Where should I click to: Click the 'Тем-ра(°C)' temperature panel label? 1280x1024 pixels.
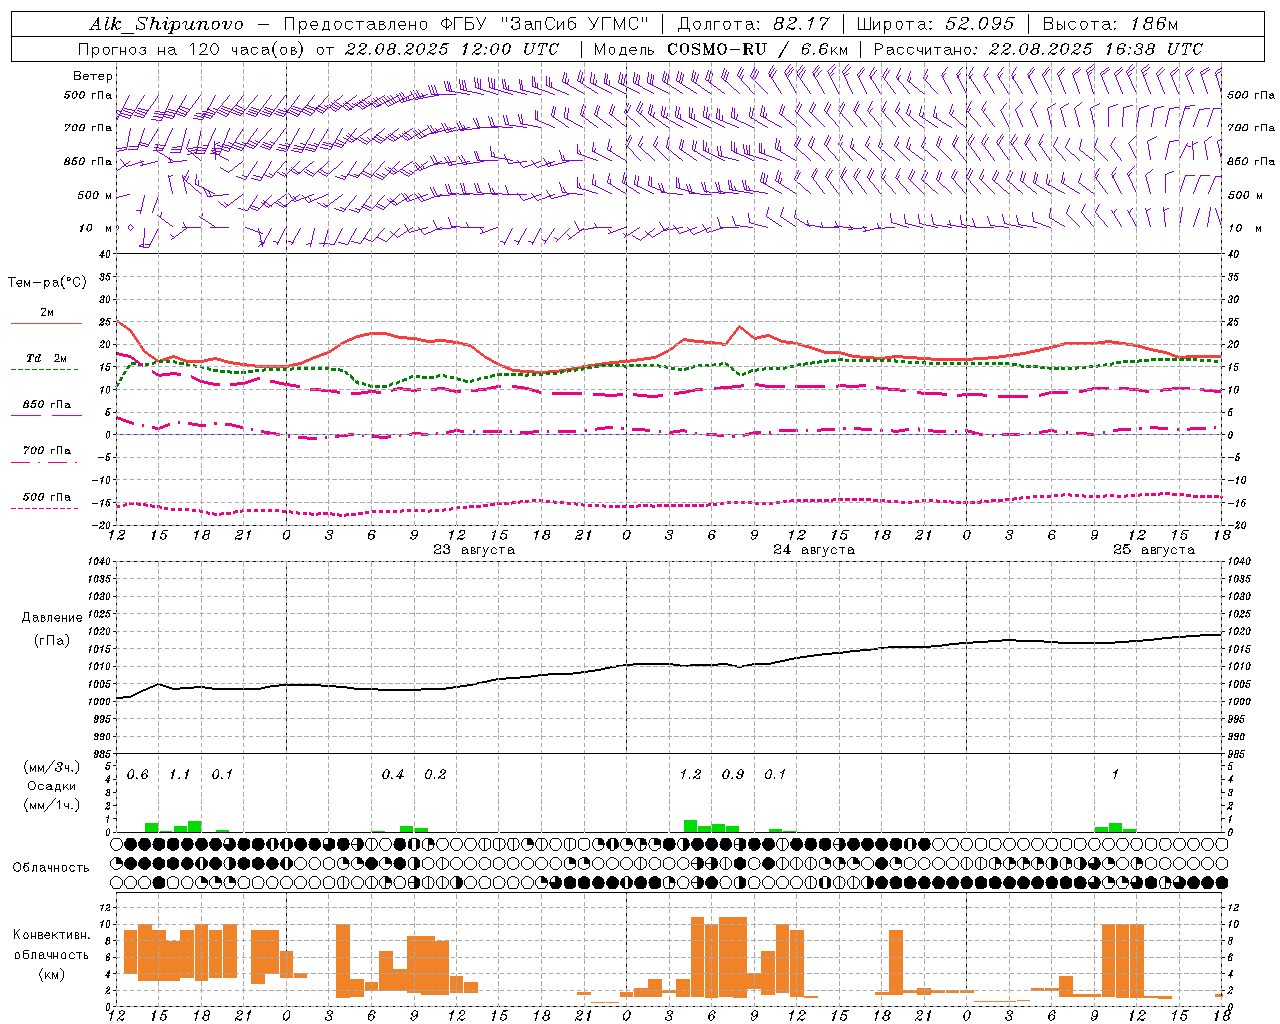click(x=47, y=283)
